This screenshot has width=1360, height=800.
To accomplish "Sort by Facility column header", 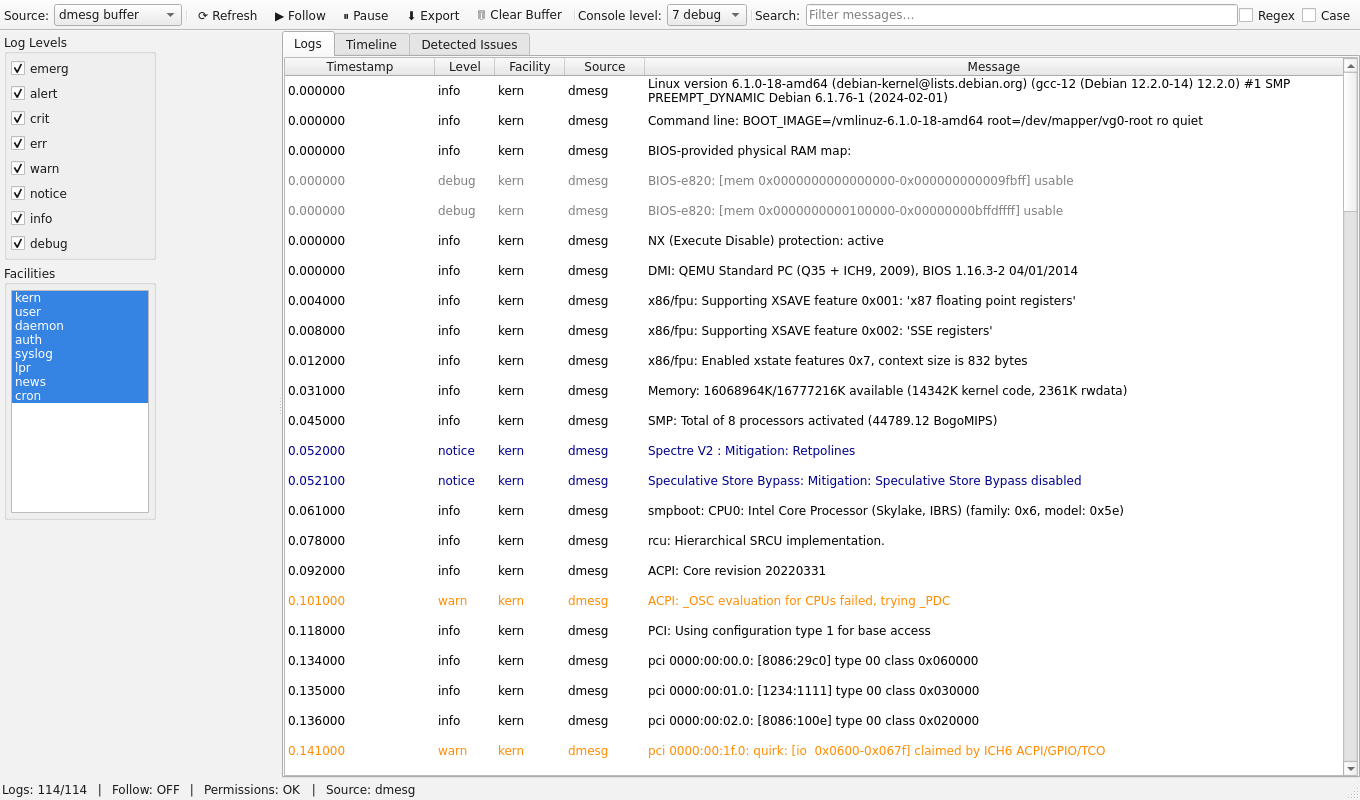I will click(530, 67).
